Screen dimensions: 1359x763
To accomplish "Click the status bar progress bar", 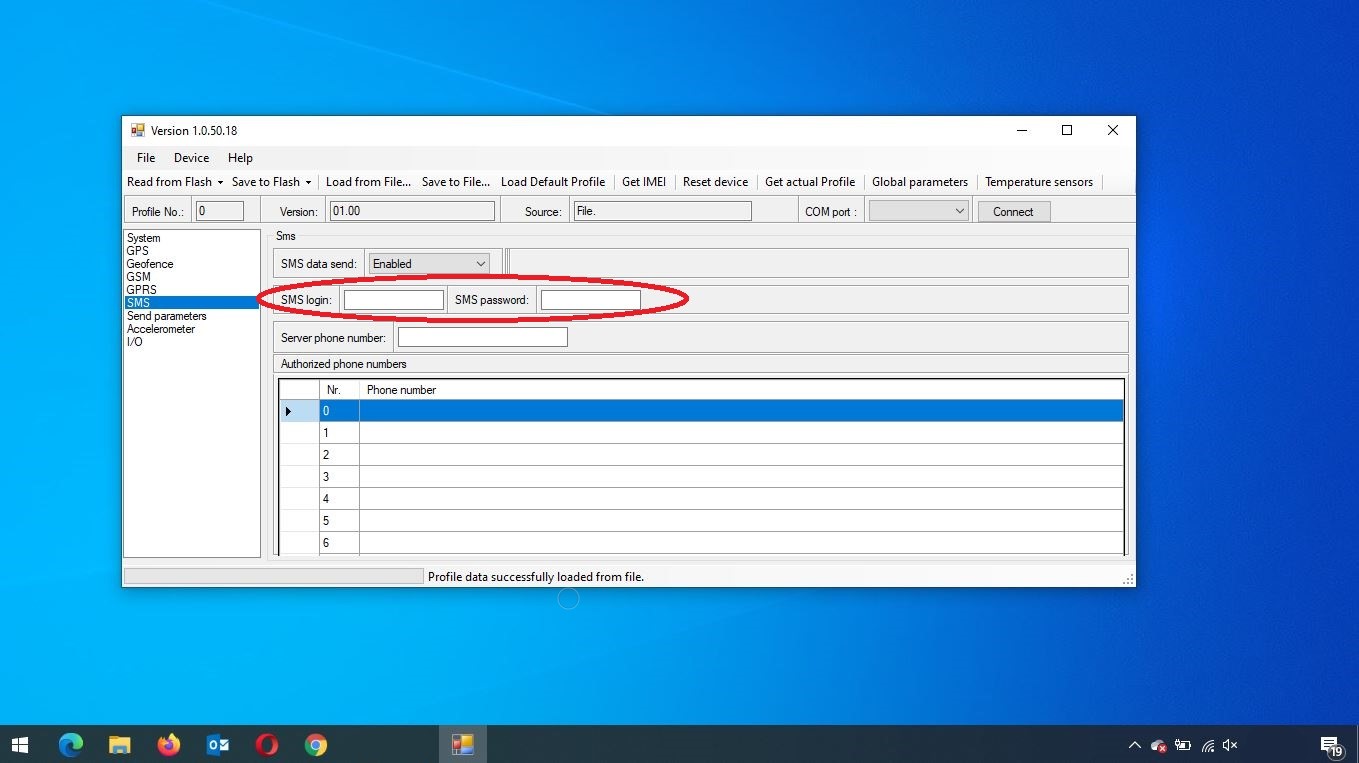I will pos(273,577).
